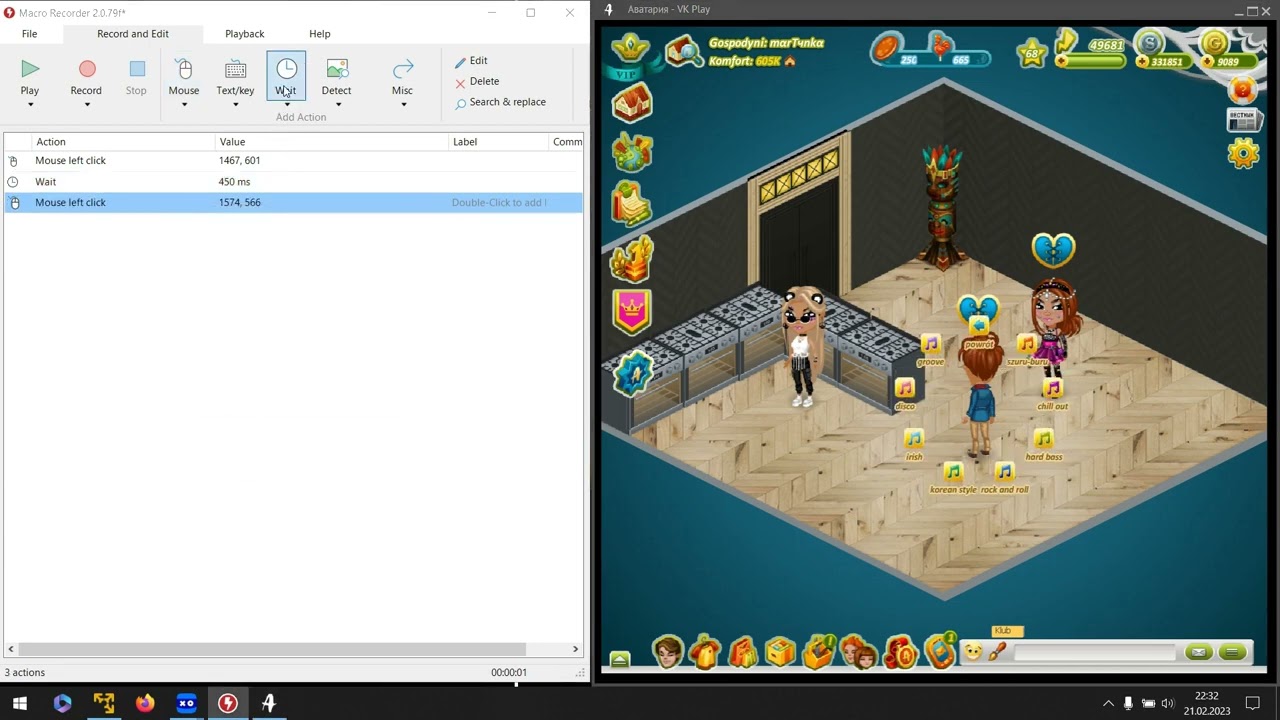
Task: Click the chill out dance icon
Action: coord(1052,388)
